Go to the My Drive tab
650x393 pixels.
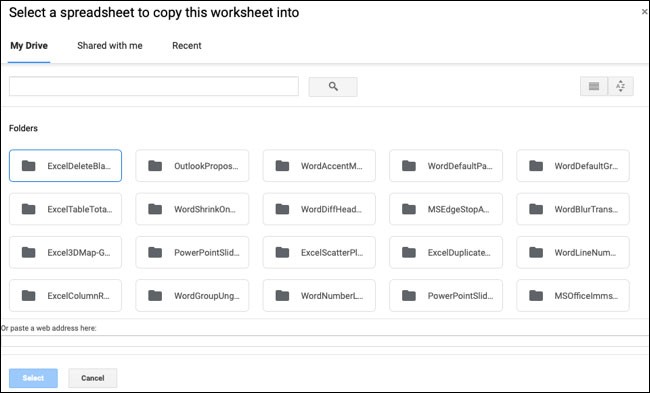click(x=29, y=46)
